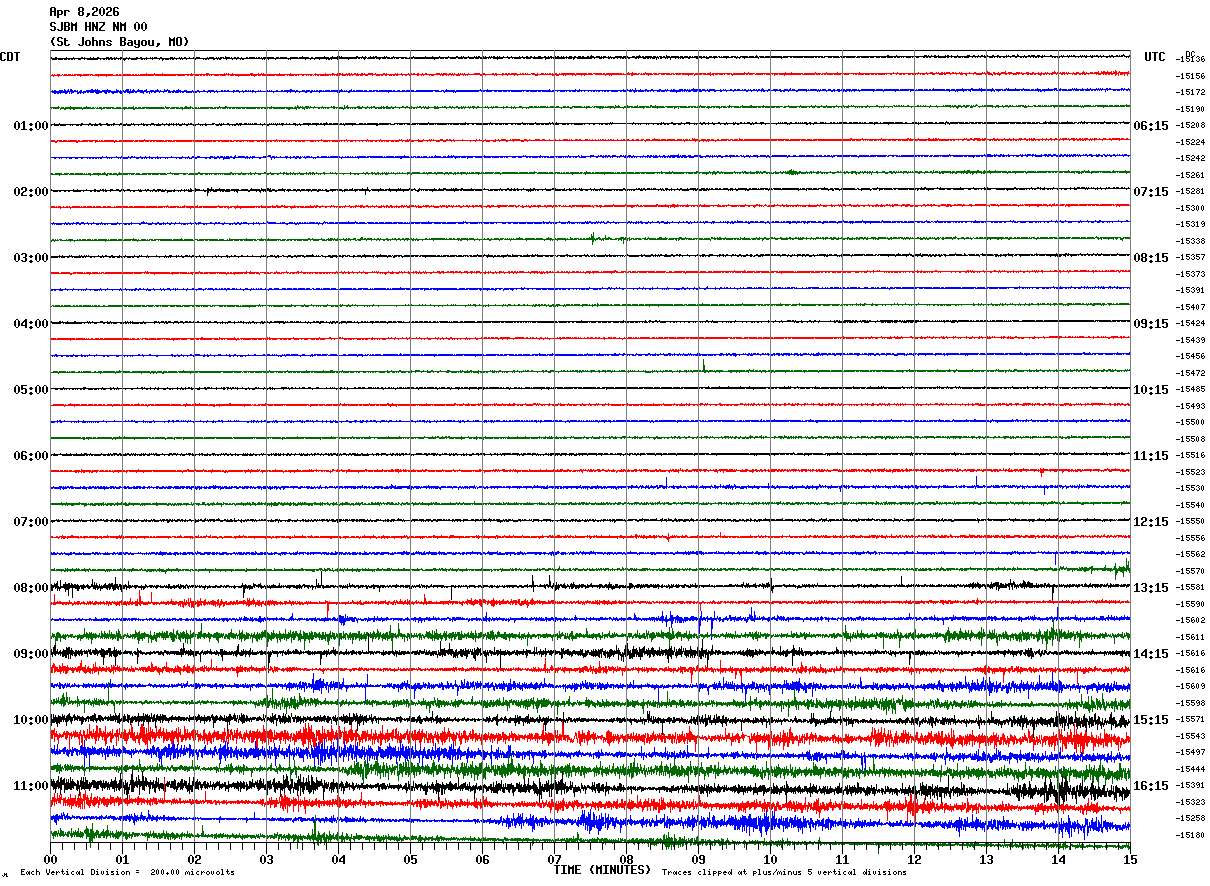
Task: Click the 15:15 UTC time label
Action: pos(1151,720)
